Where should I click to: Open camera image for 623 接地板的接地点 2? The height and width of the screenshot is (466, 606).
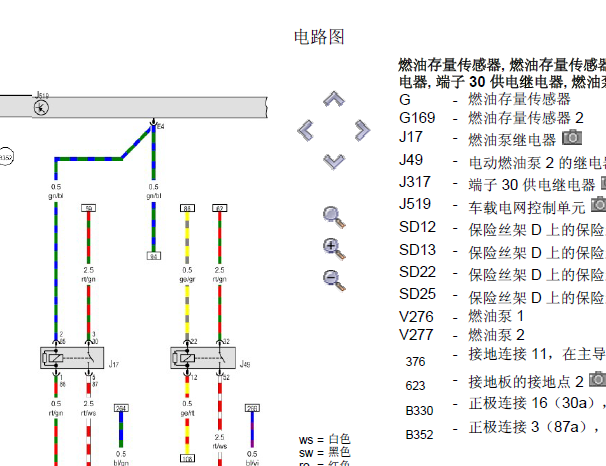[x=597, y=379]
